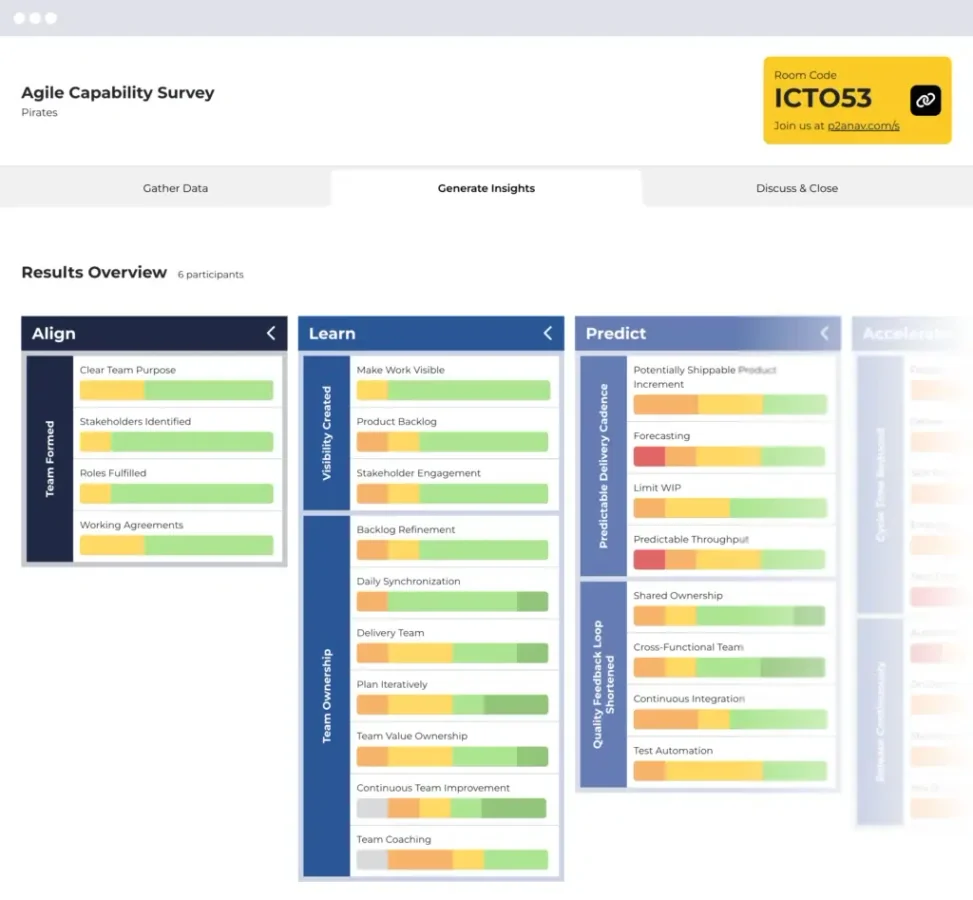The image size is (973, 900).
Task: Click the ICTO53 room code text
Action: tap(822, 98)
